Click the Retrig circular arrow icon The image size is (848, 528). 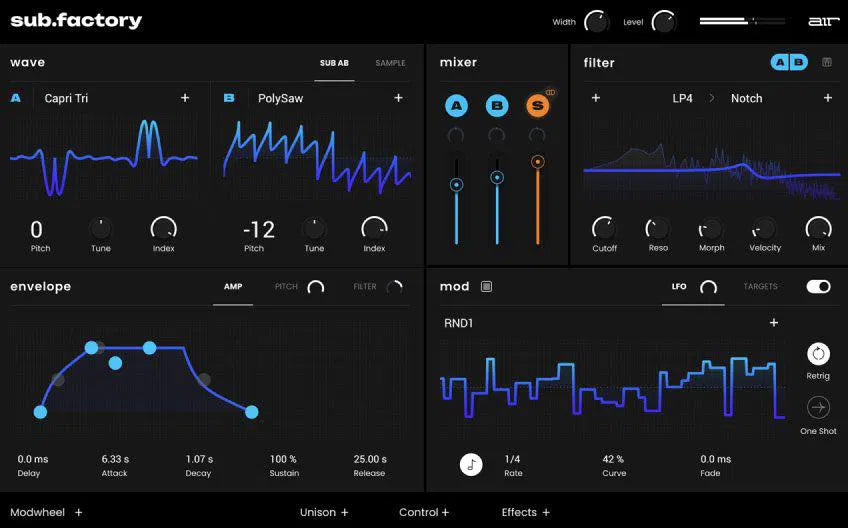(x=818, y=354)
